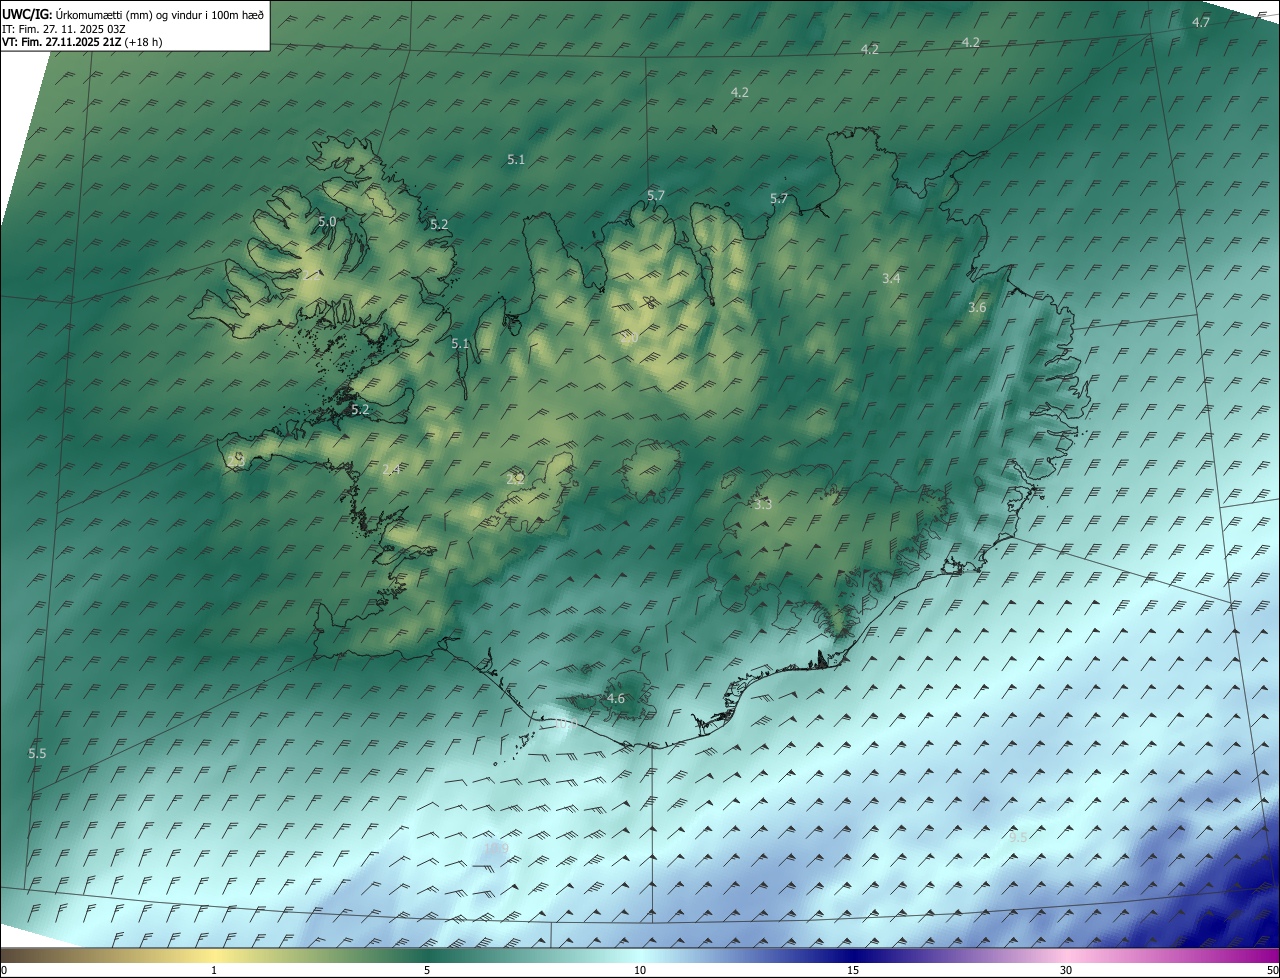Click the 5.5 value label

point(37,753)
